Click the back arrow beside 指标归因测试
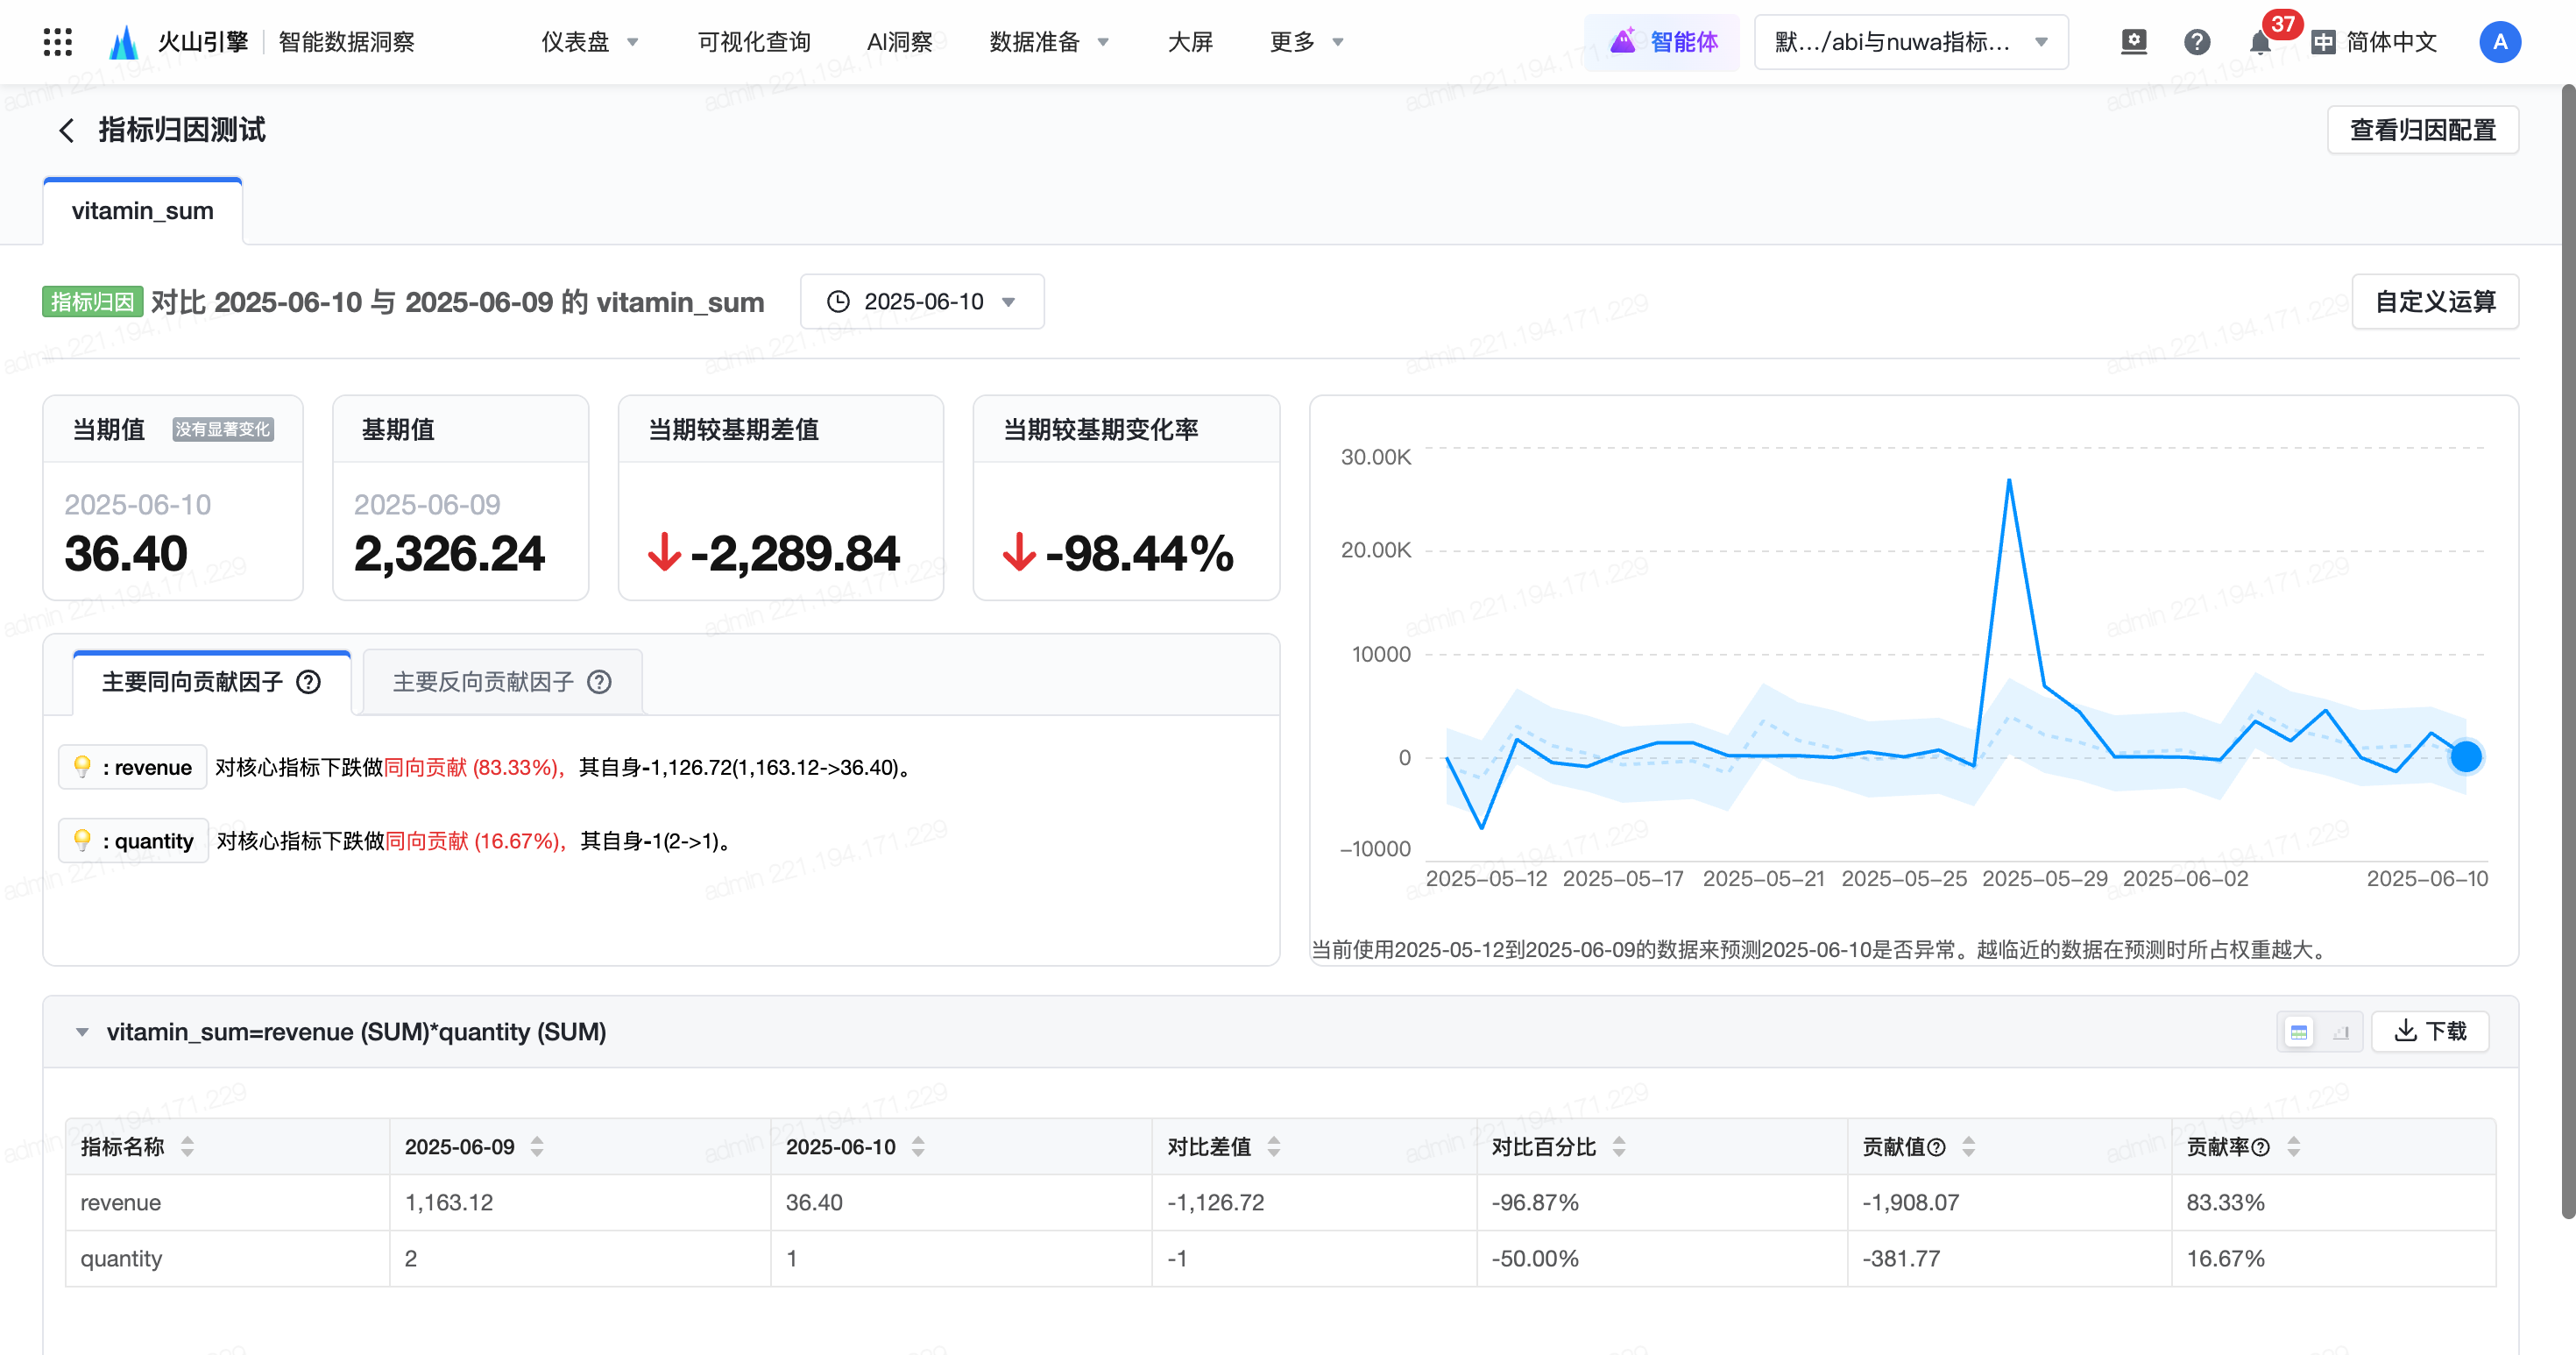This screenshot has width=2576, height=1355. coord(66,130)
